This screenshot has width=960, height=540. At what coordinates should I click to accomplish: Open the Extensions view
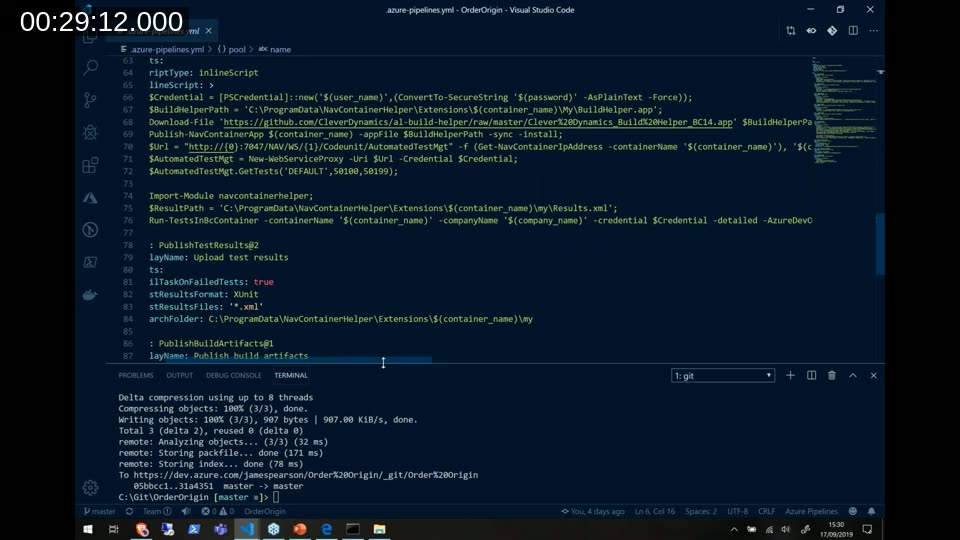pyautogui.click(x=91, y=165)
